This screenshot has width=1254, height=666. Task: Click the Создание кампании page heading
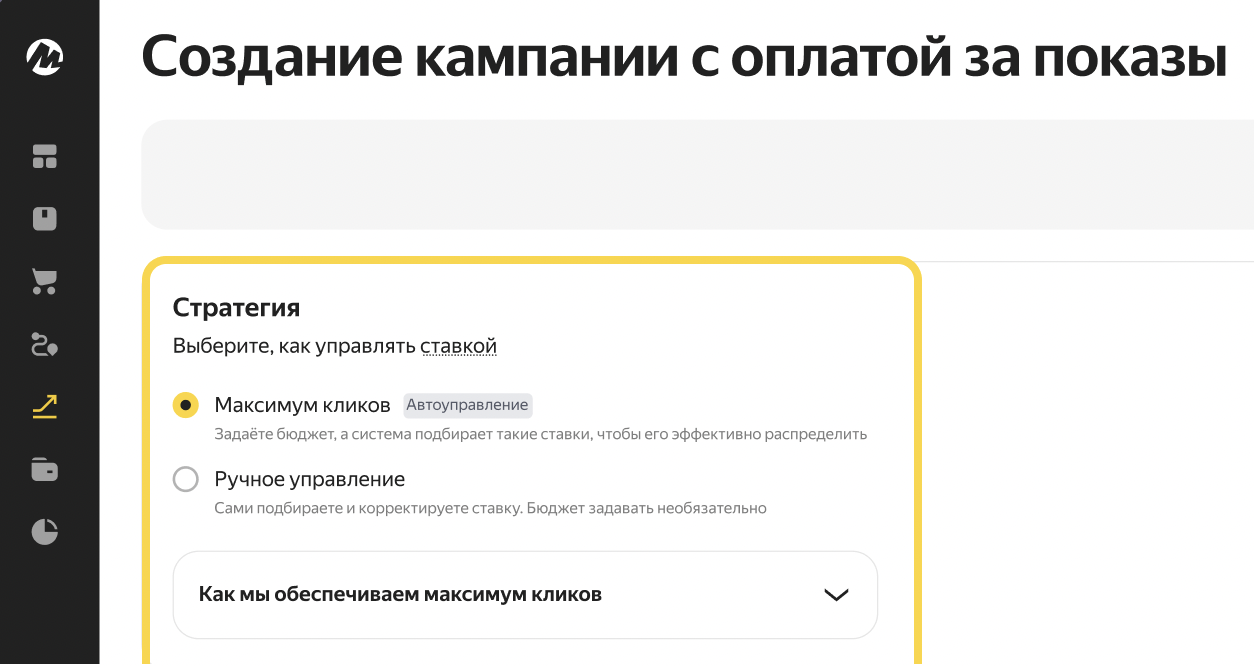[685, 57]
